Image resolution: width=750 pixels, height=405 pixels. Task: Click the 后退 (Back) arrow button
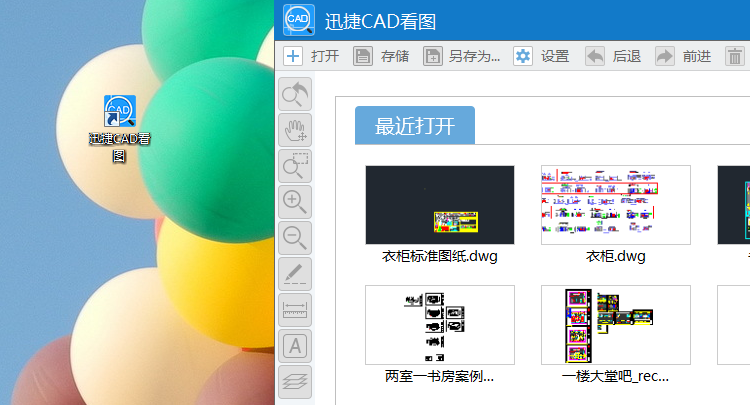coord(612,56)
